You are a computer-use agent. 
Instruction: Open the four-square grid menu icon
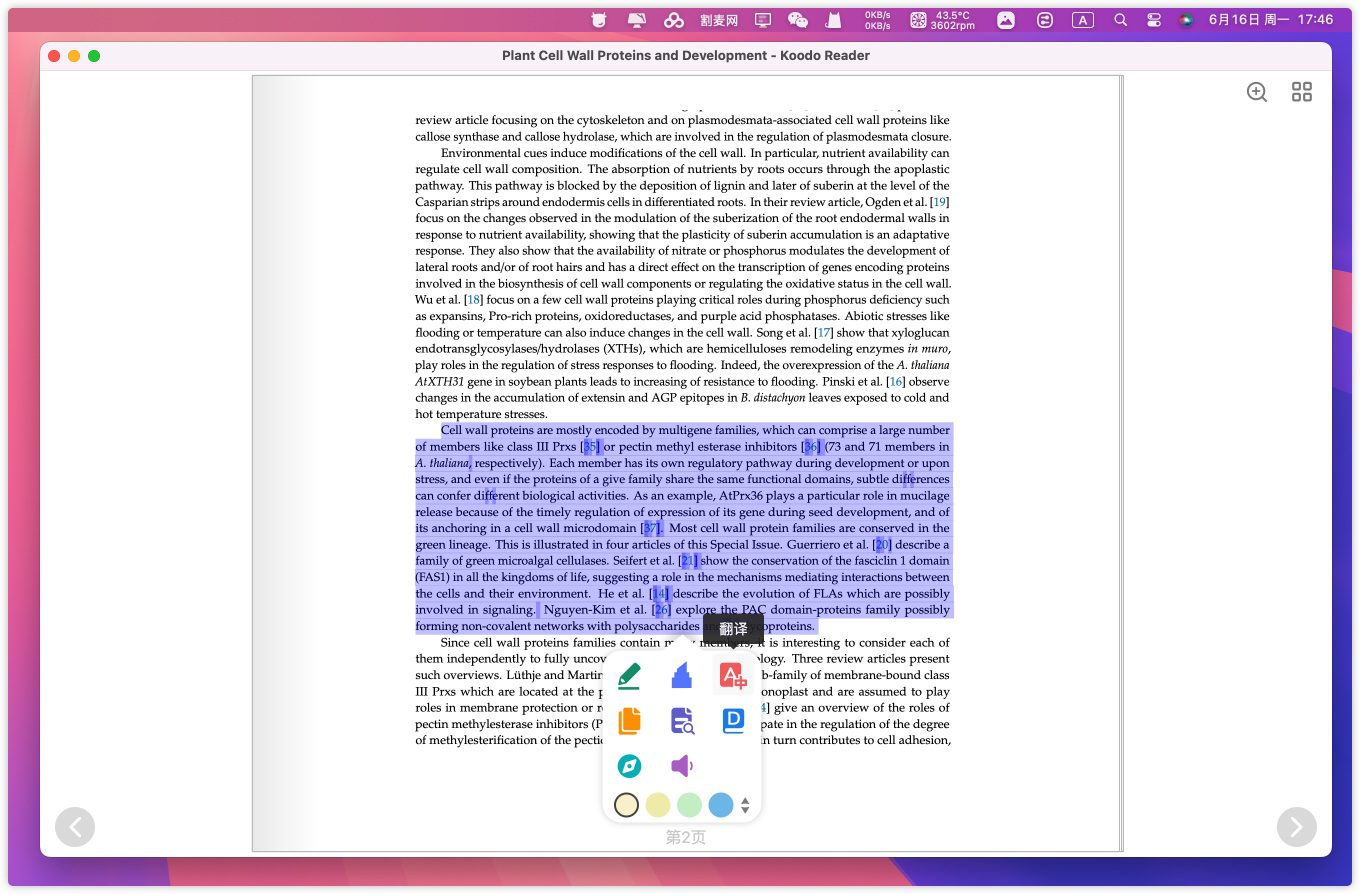(x=1301, y=92)
